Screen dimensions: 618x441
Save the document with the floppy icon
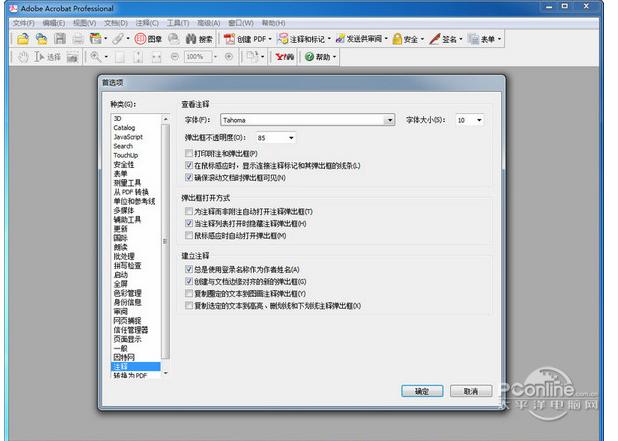pyautogui.click(x=60, y=39)
